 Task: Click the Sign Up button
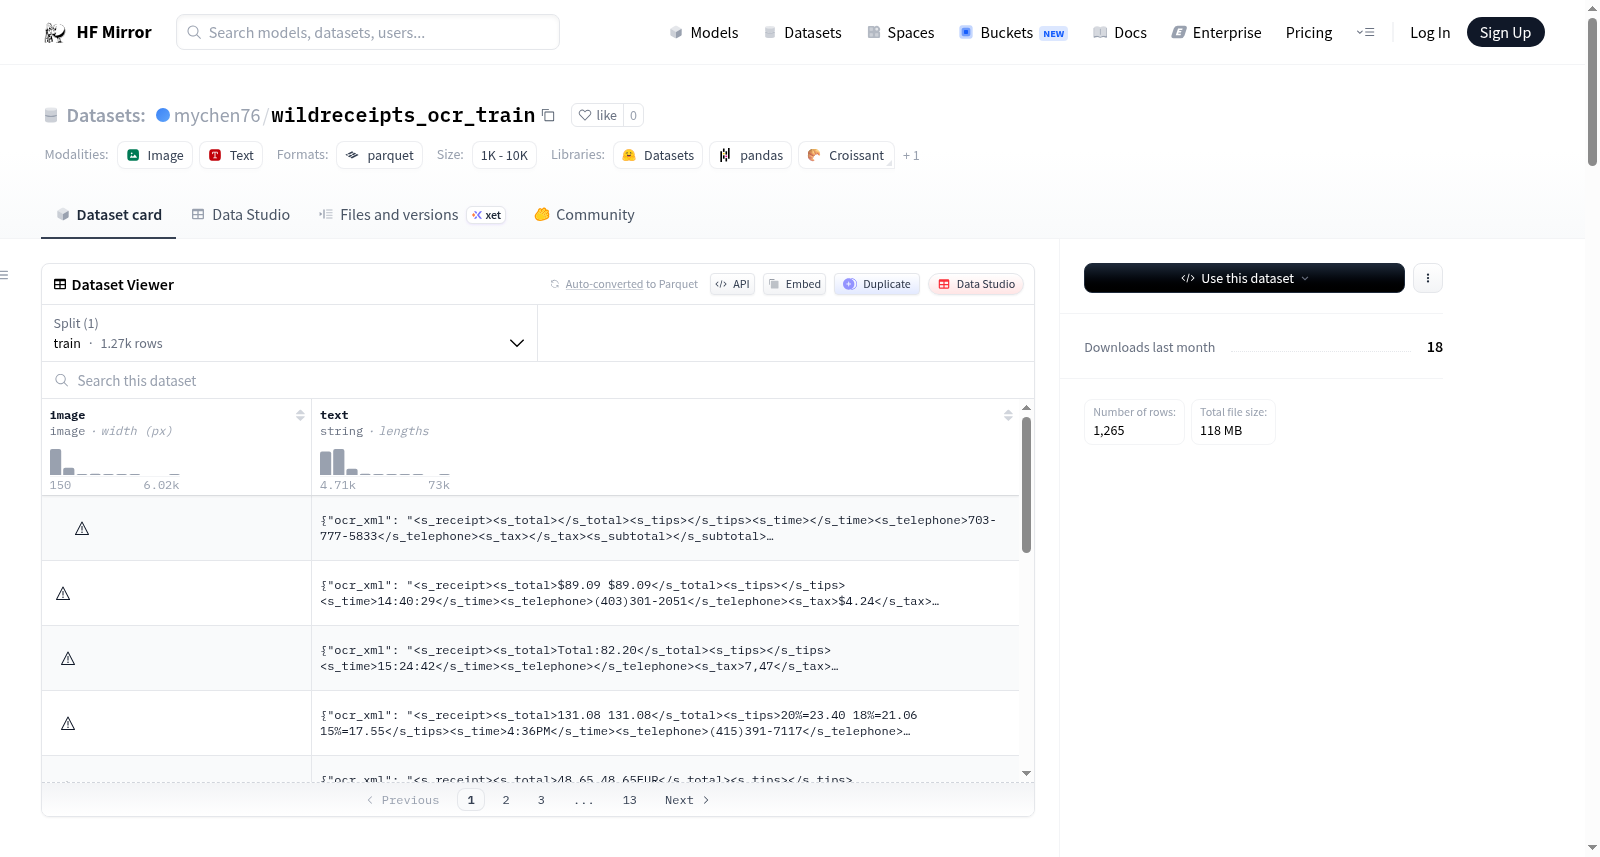tap(1505, 32)
